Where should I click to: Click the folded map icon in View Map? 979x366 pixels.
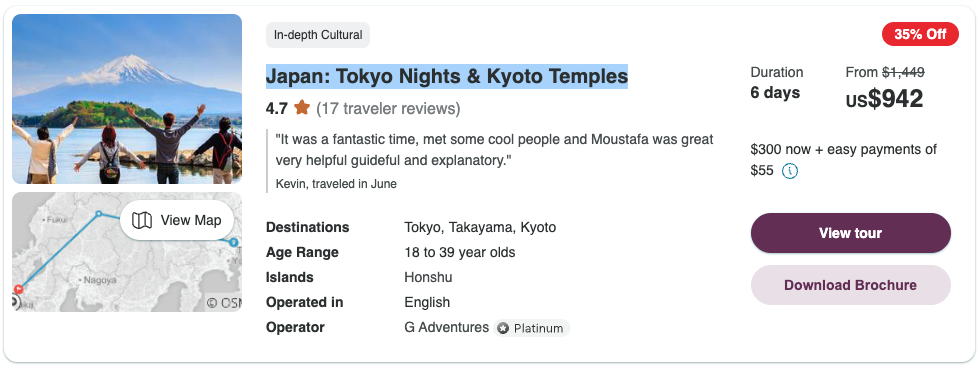pos(142,220)
